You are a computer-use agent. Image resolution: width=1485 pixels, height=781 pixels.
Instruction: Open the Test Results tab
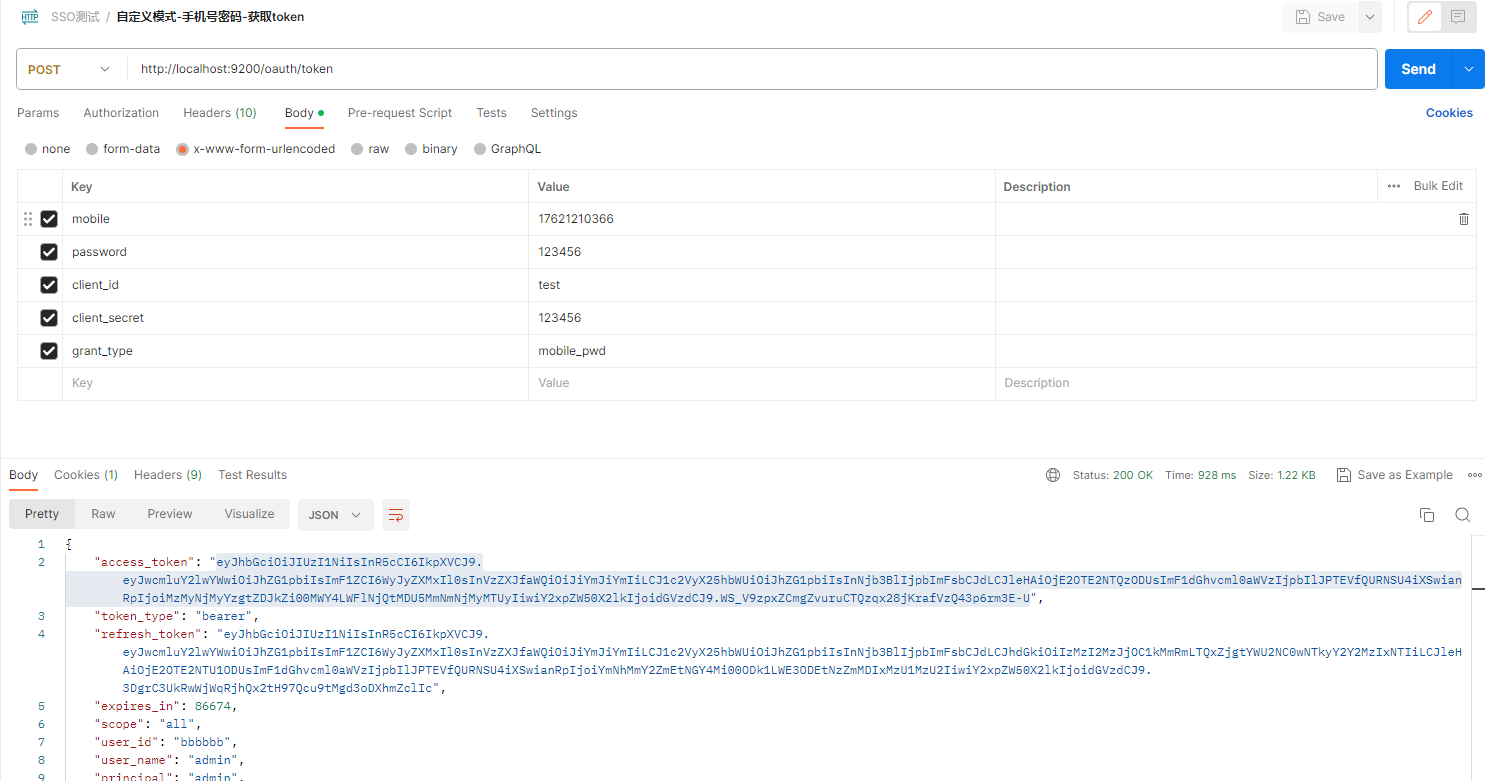point(252,474)
